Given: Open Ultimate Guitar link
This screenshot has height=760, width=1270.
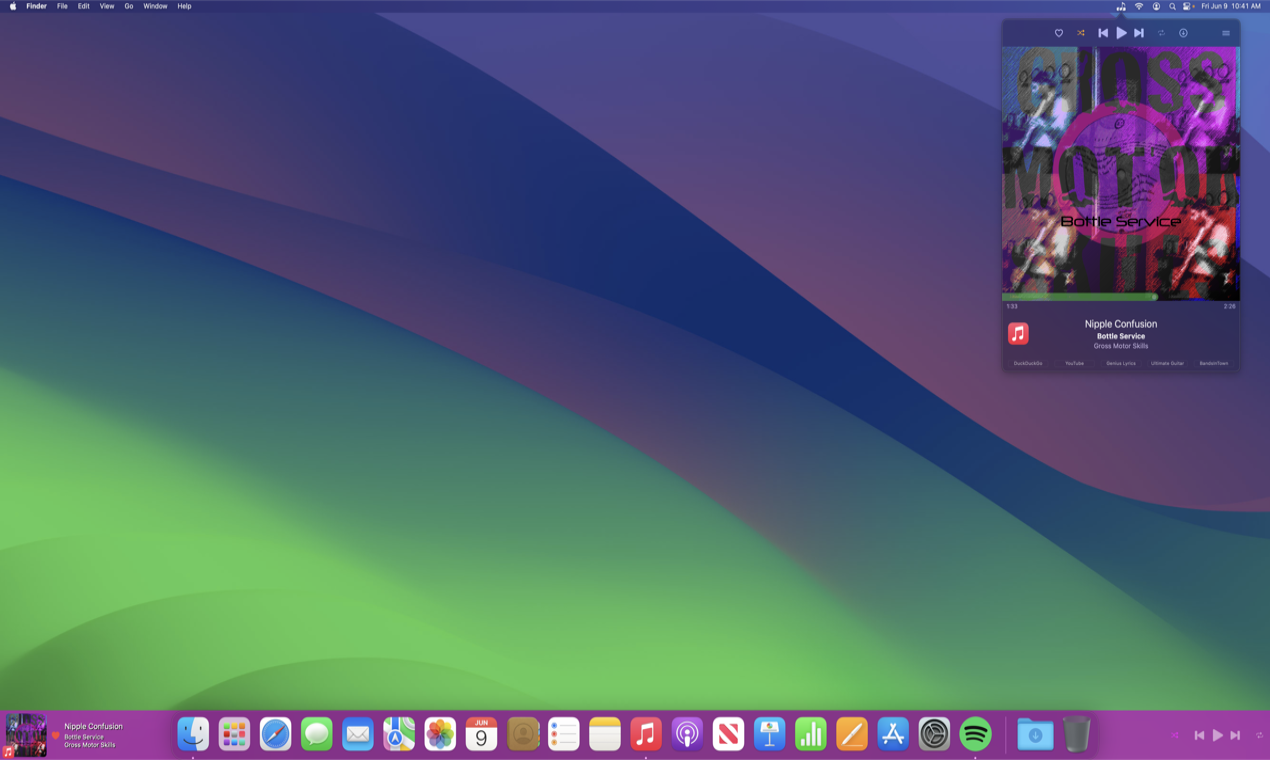Looking at the screenshot, I should (1167, 363).
